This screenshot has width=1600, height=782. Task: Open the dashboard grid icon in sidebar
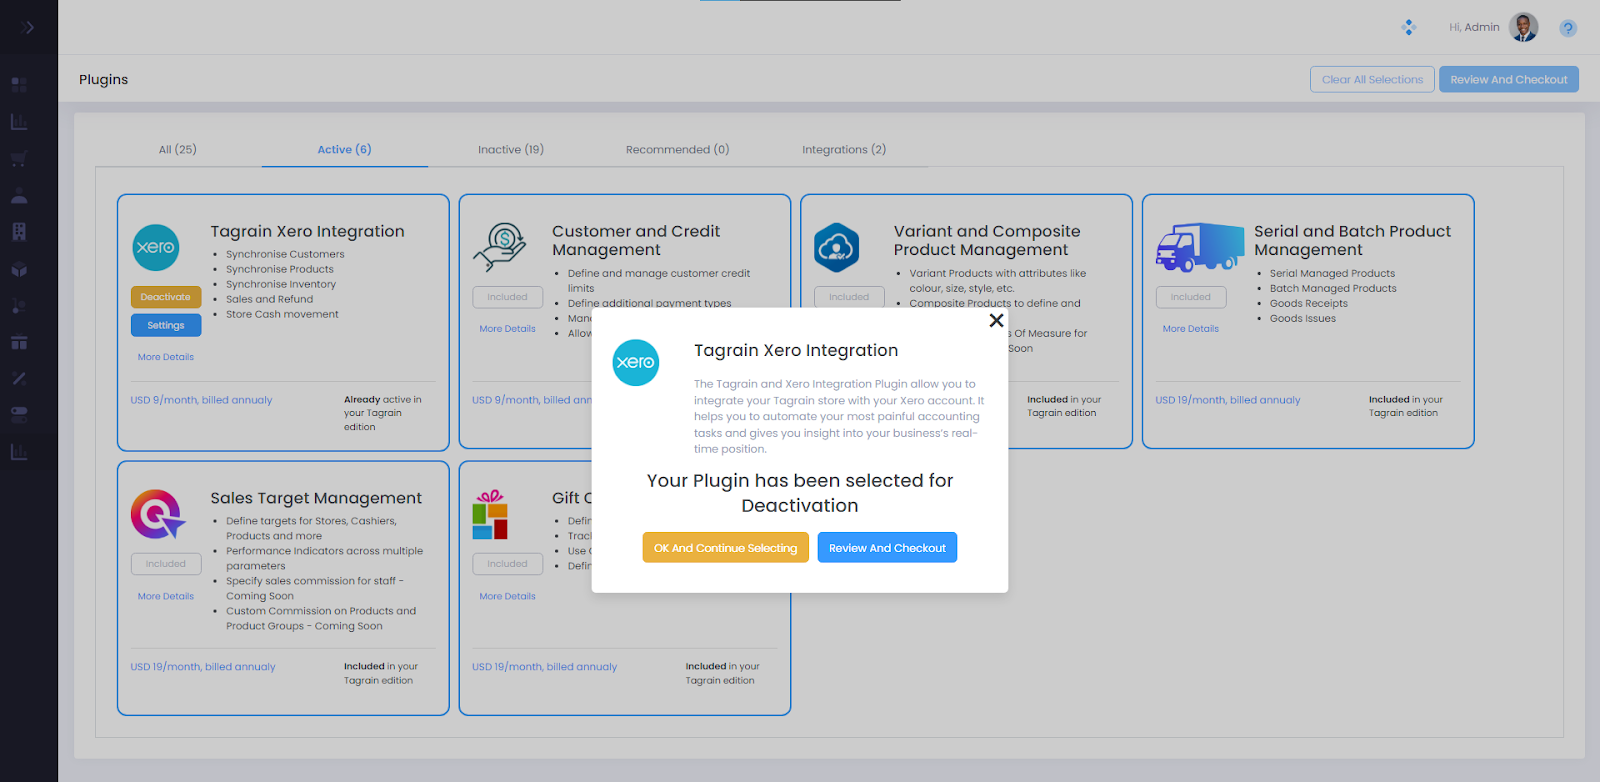coord(19,85)
